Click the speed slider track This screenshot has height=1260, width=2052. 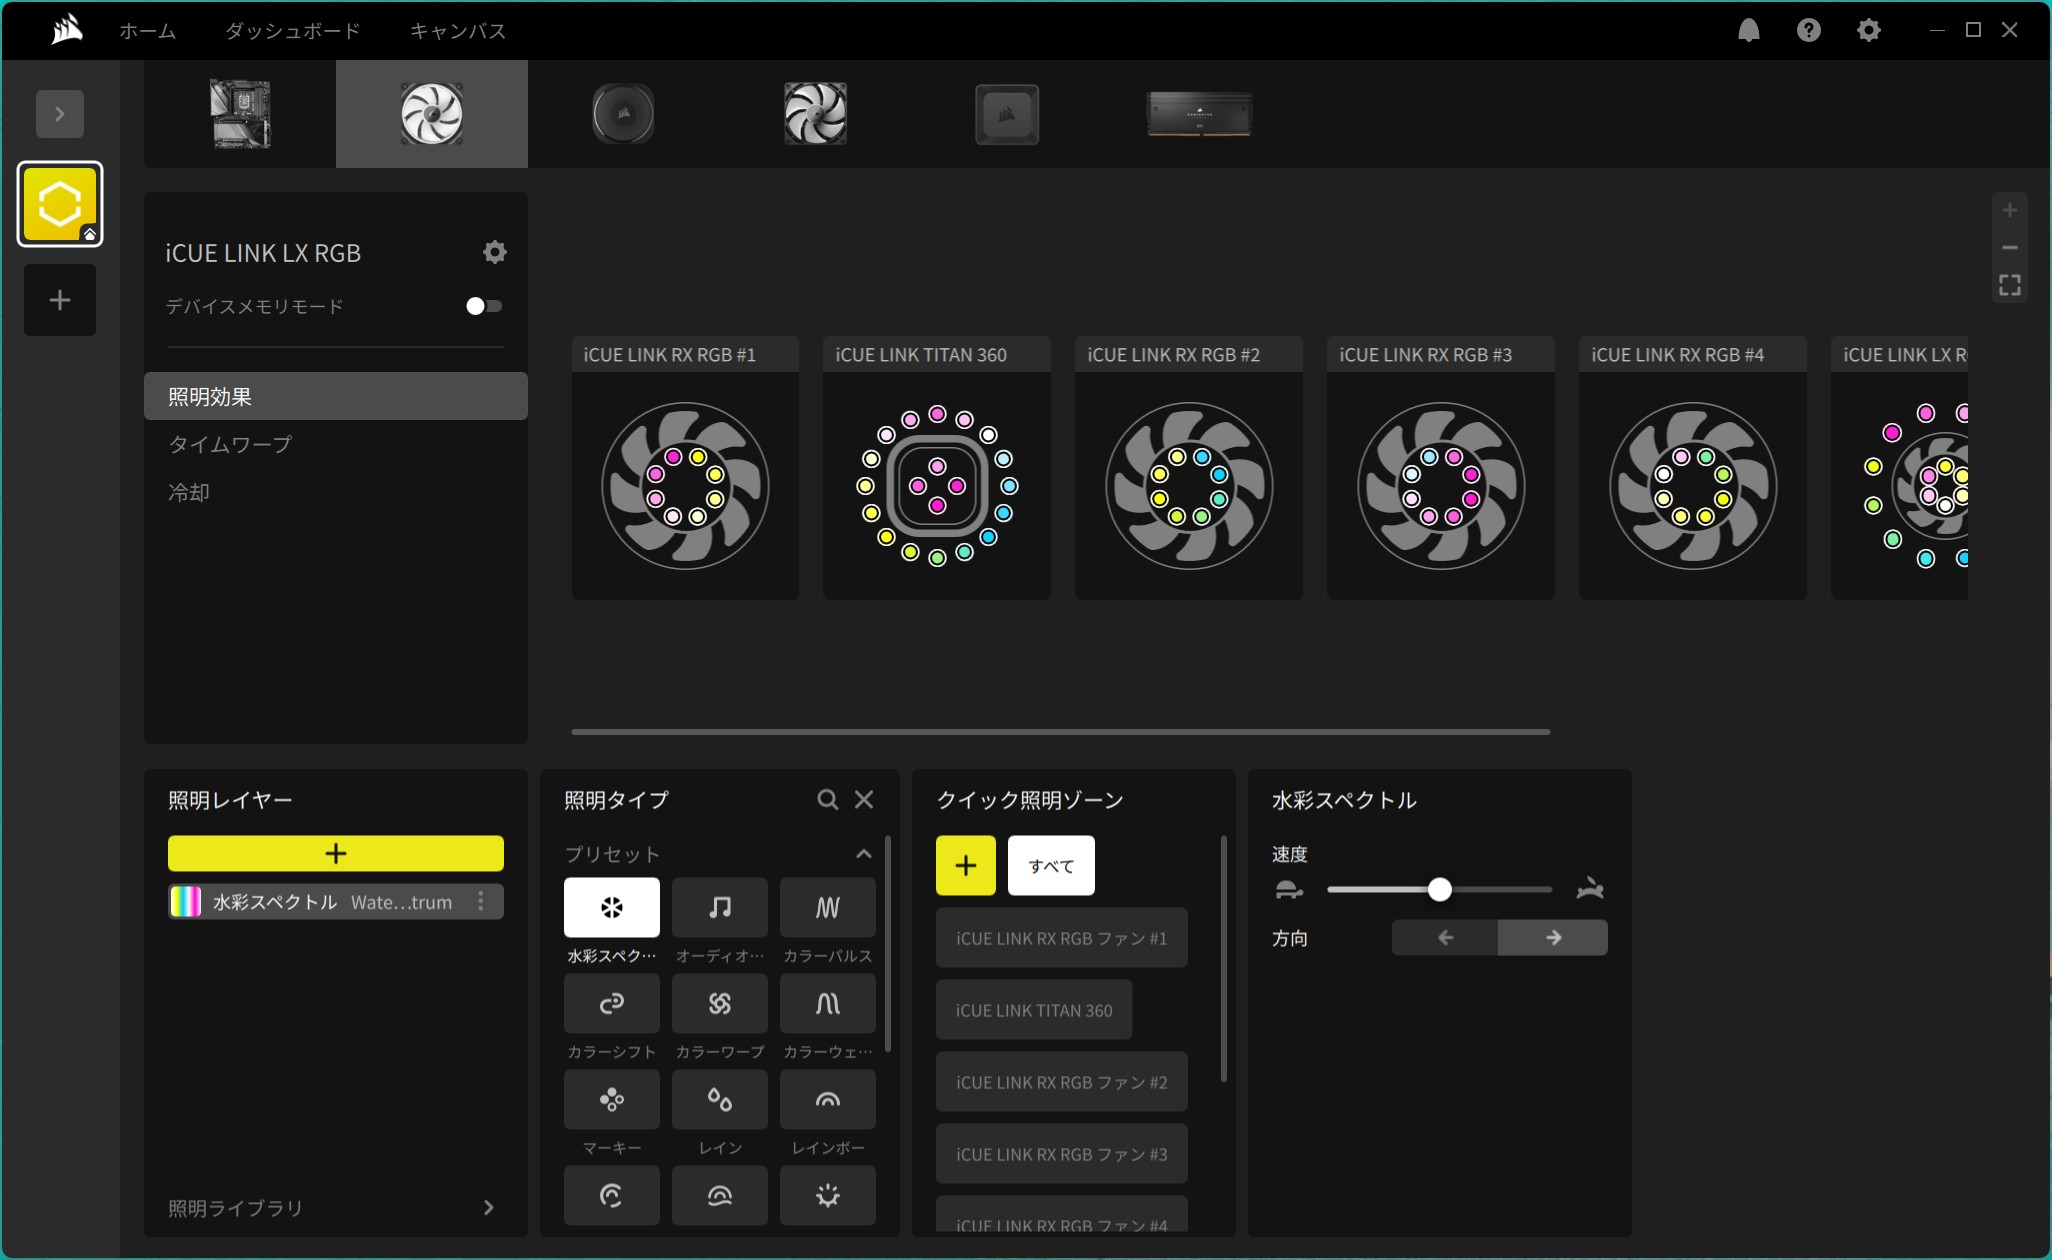tap(1500, 889)
